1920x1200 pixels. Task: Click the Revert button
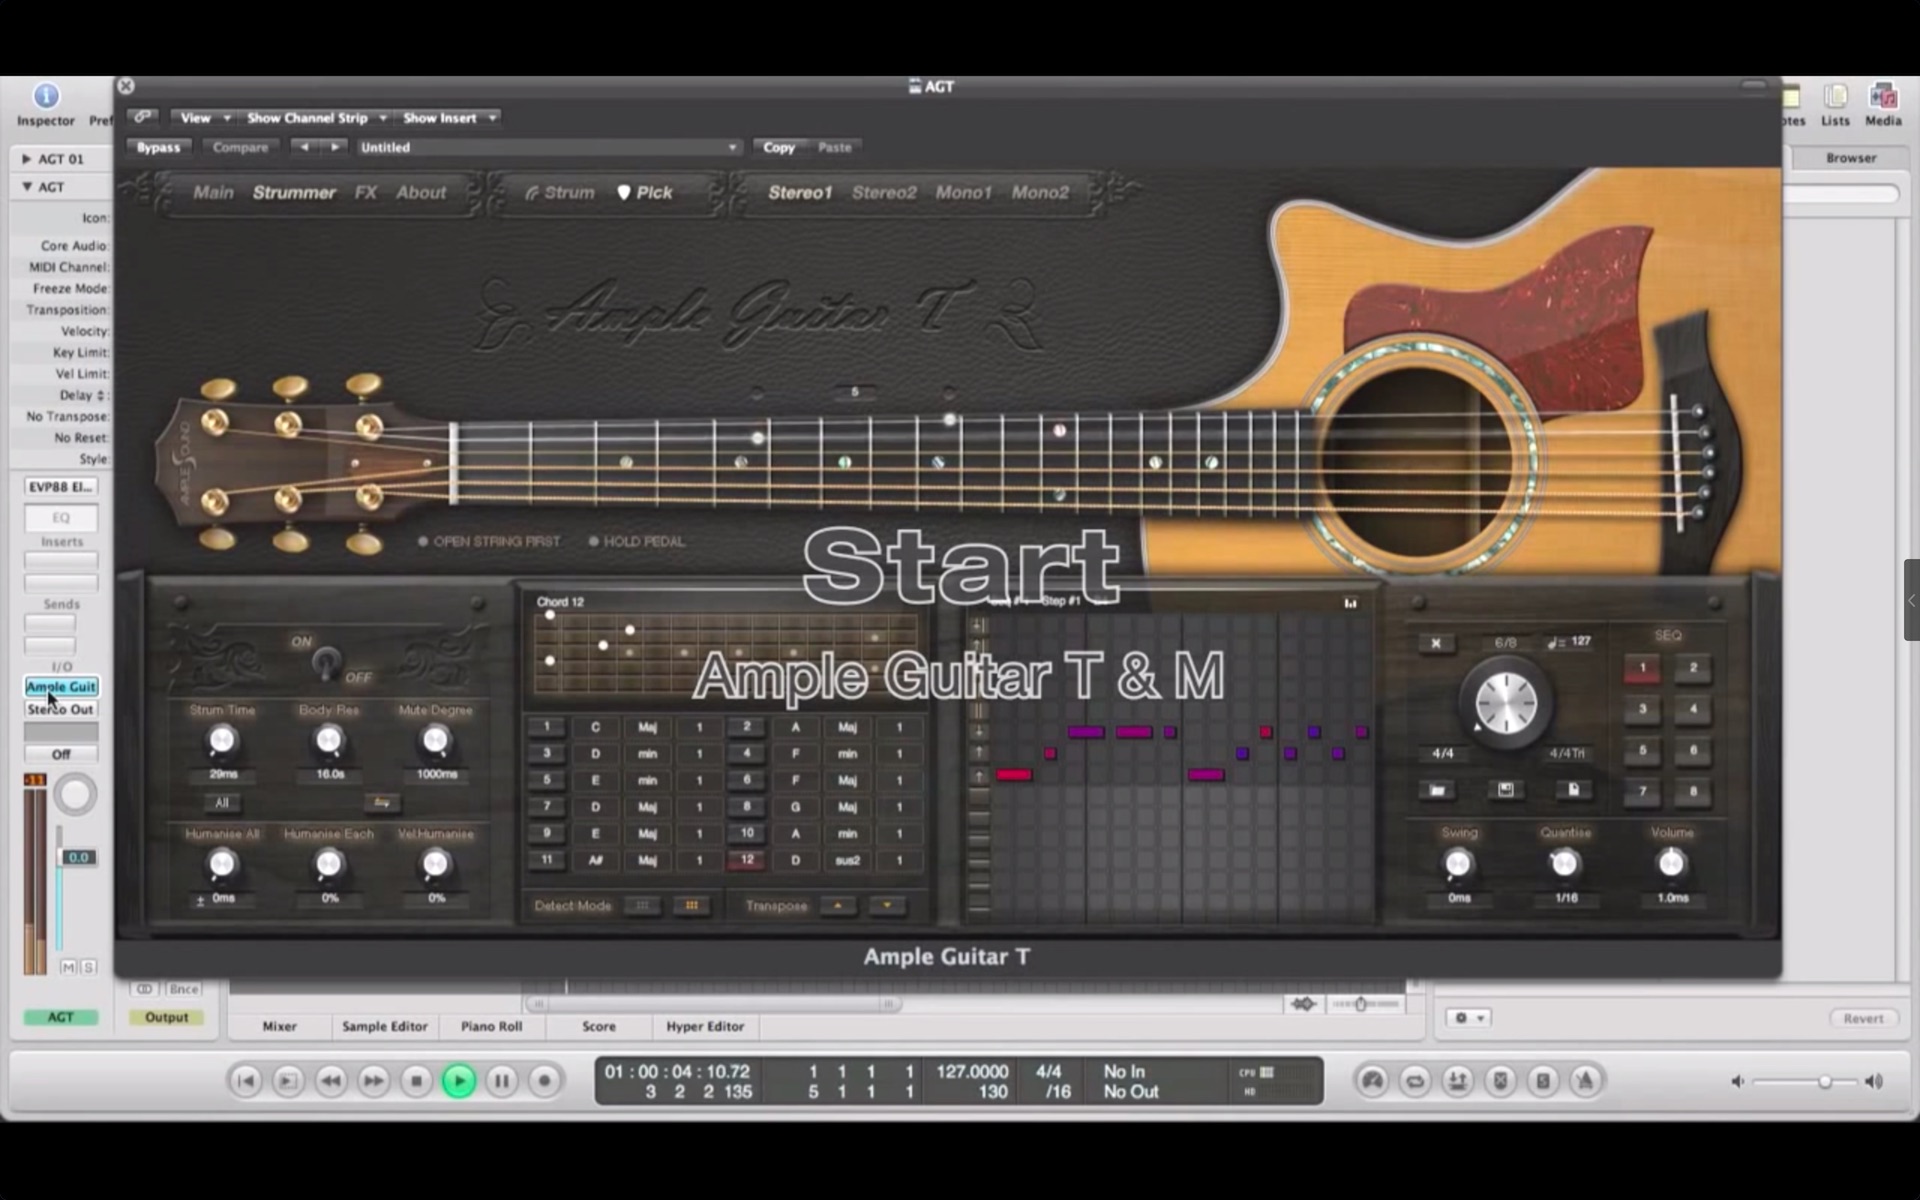pos(1863,1018)
